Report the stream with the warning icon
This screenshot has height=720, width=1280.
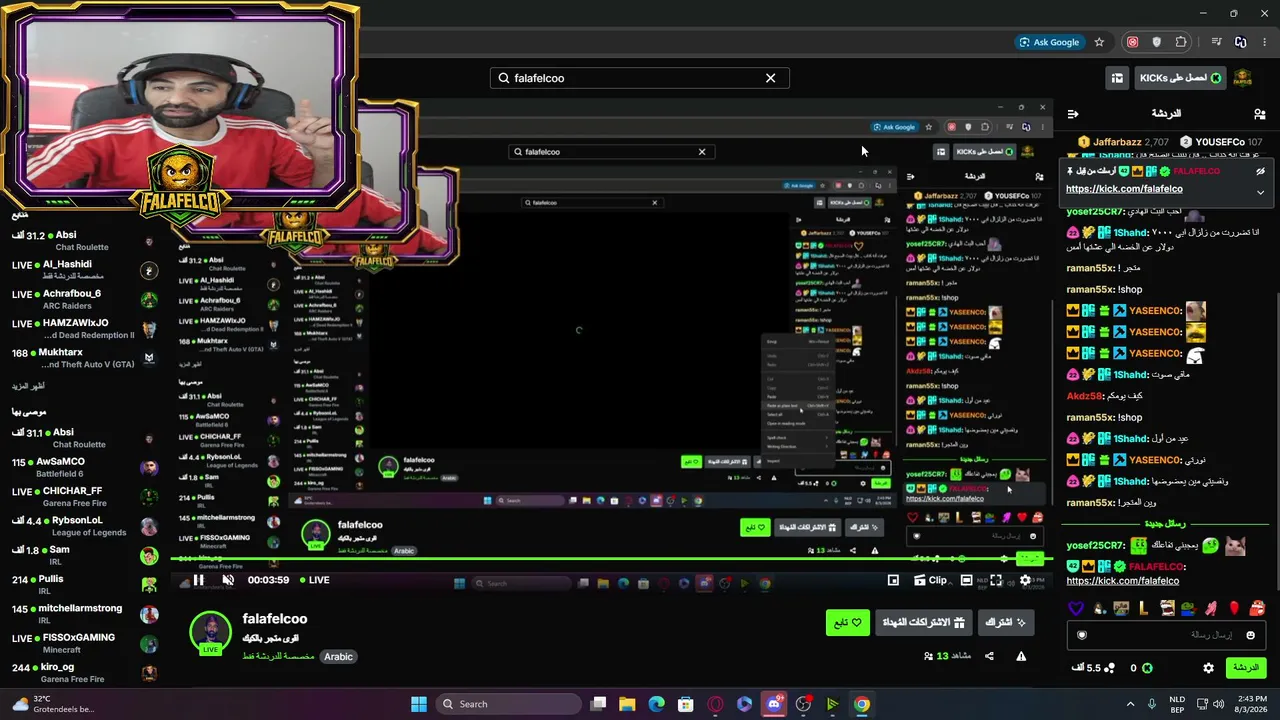point(1021,656)
